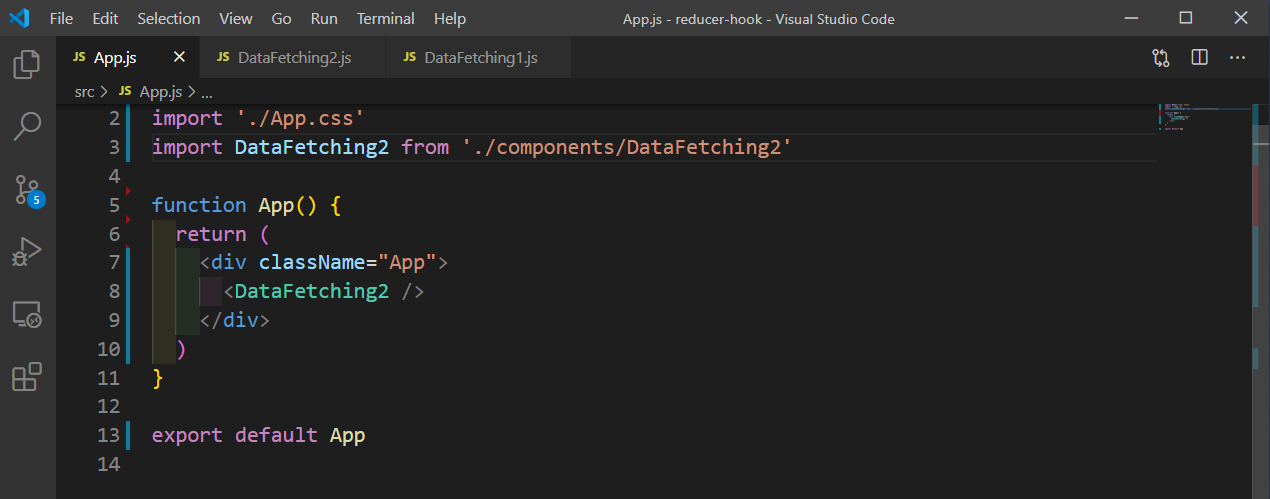Click the <DataFetching2 /> JSX tag
This screenshot has height=499, width=1270.
pyautogui.click(x=324, y=292)
